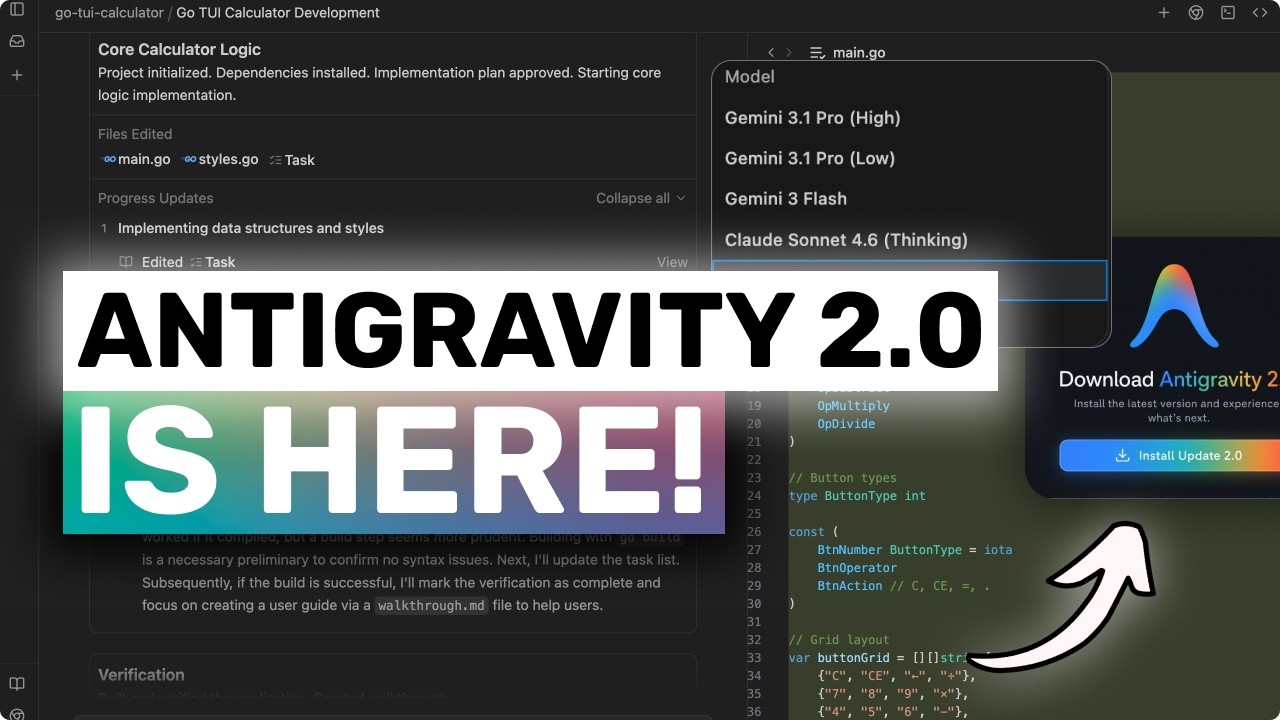
Task: Toggle the left sidebar panel icon
Action: [x=17, y=10]
